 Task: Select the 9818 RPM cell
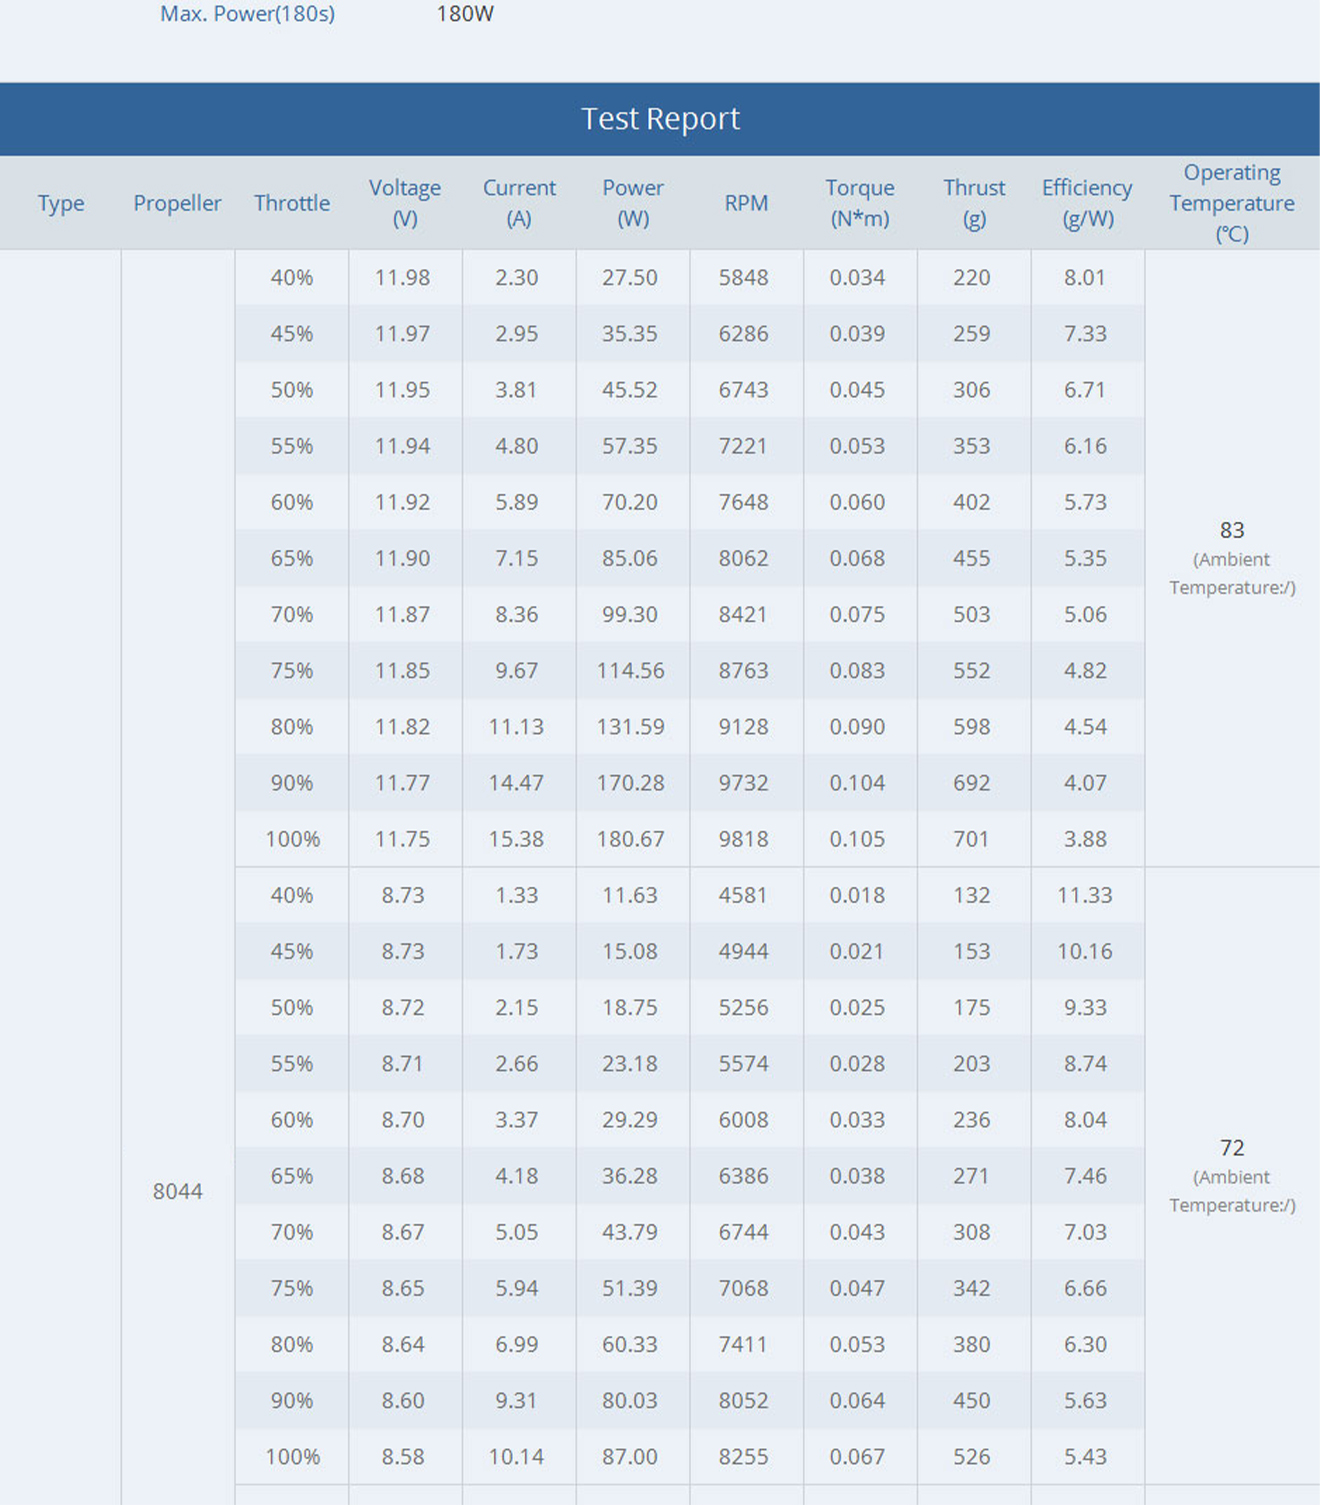pyautogui.click(x=744, y=839)
